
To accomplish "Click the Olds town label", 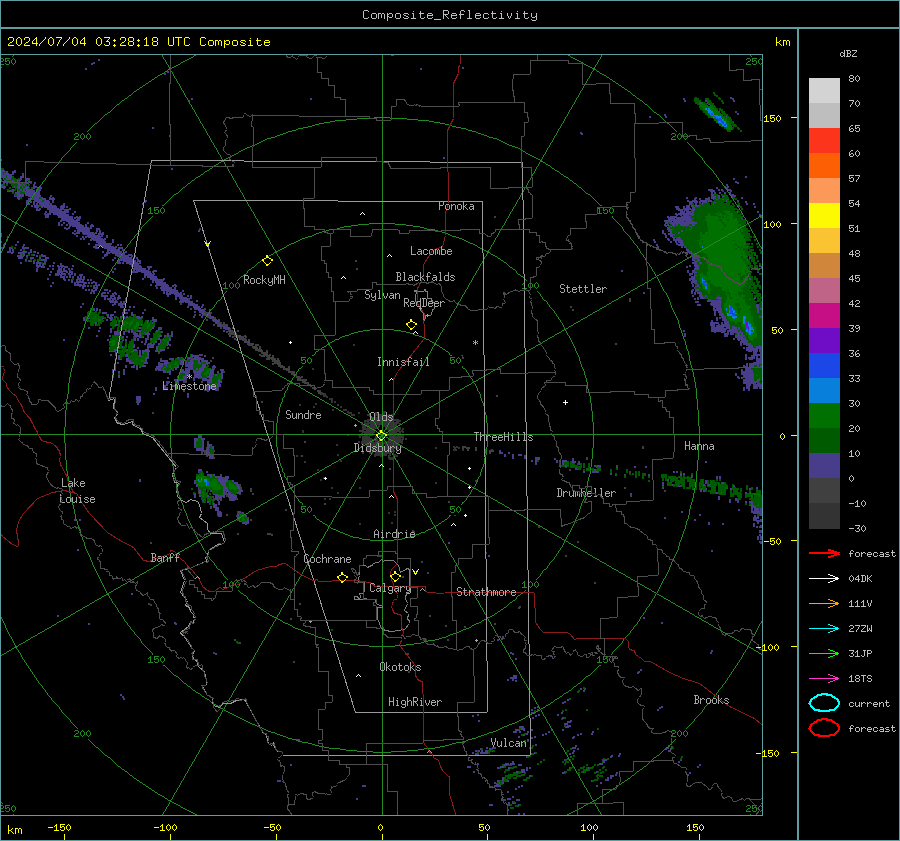I will [x=381, y=417].
